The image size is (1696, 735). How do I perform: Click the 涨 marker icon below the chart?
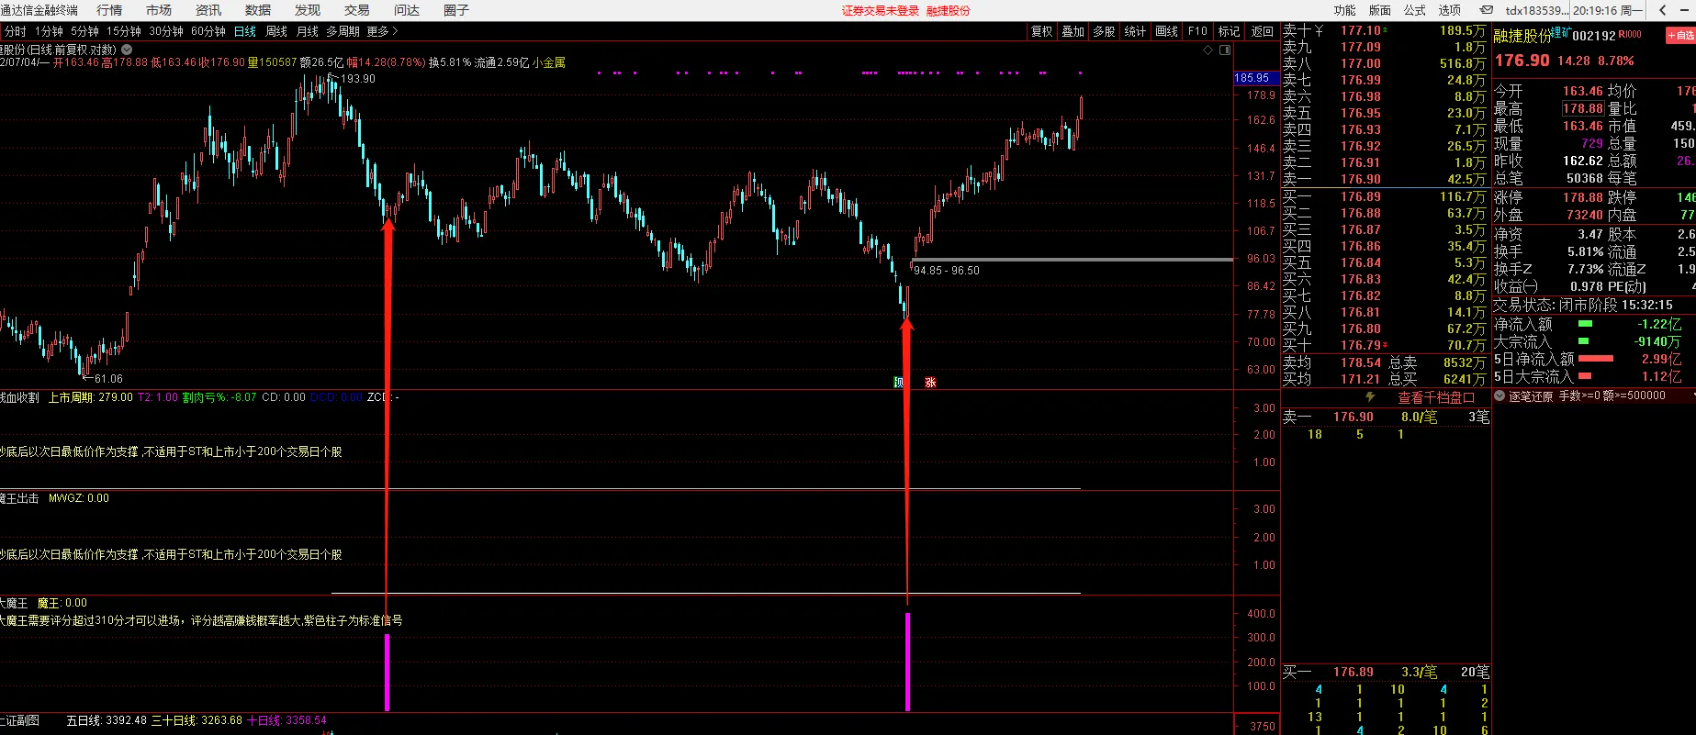(930, 382)
